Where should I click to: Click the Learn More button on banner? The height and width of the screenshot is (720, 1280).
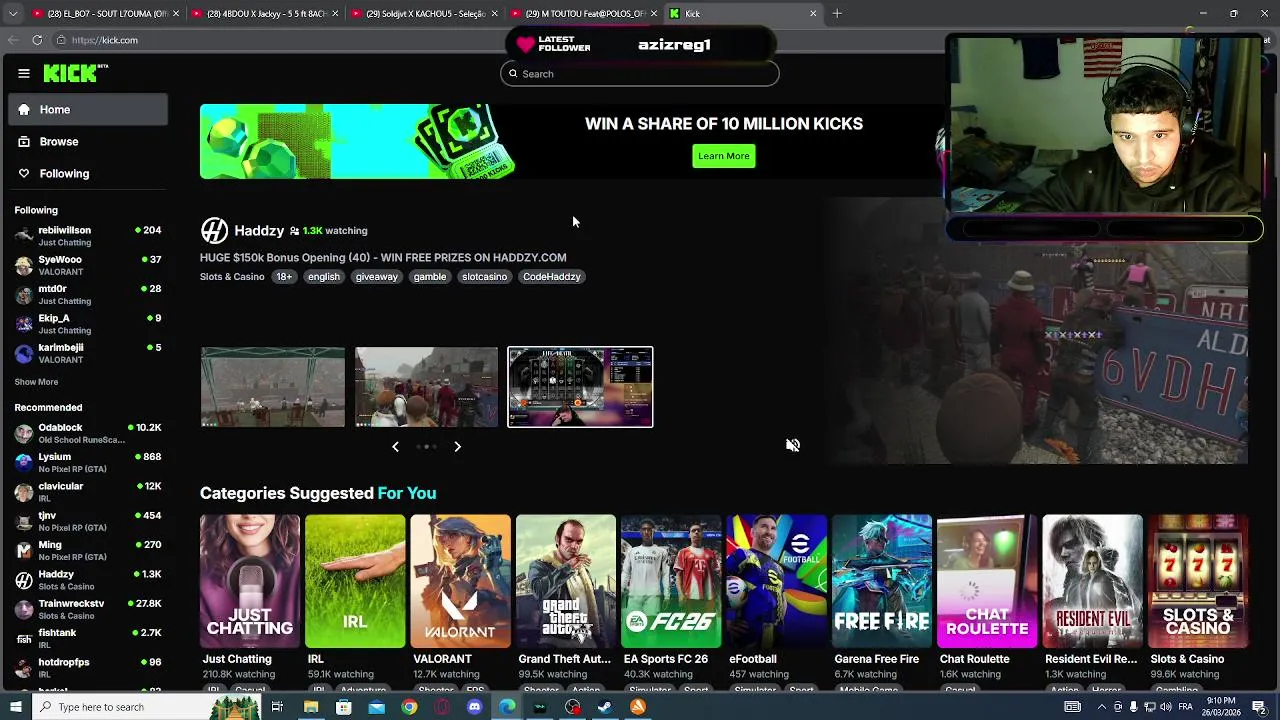click(724, 156)
